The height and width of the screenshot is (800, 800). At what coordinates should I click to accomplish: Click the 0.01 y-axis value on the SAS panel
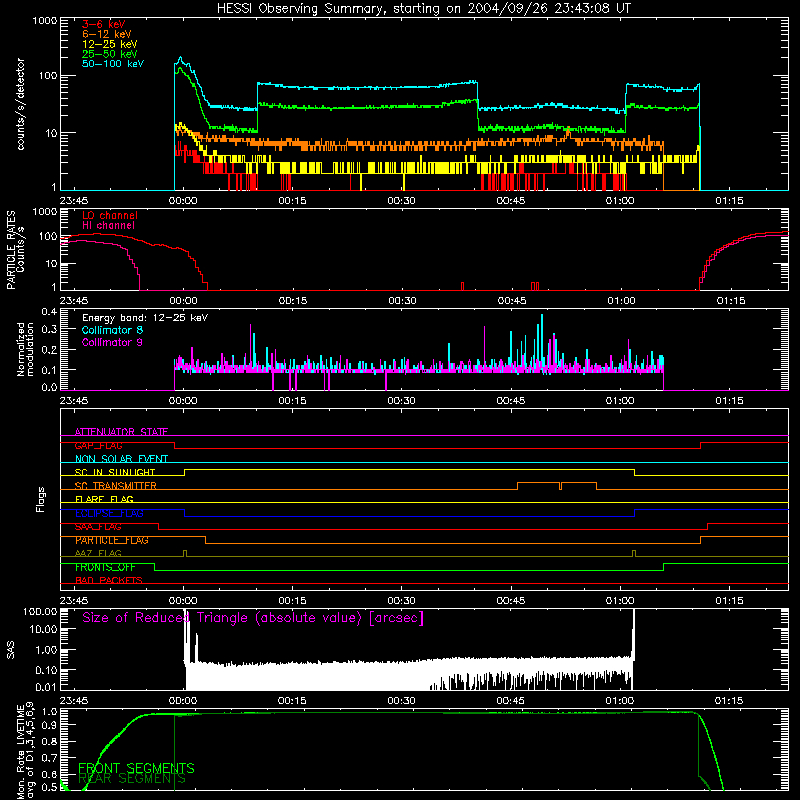pyautogui.click(x=46, y=688)
